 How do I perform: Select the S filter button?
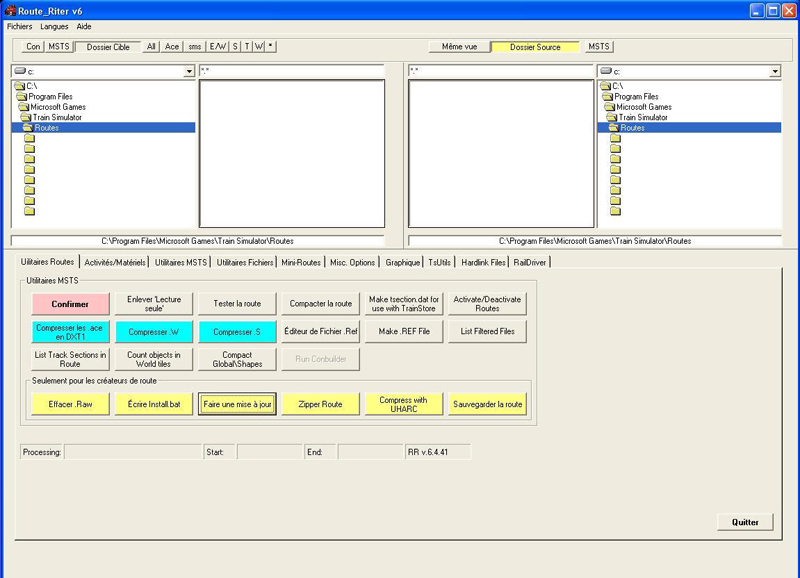(235, 46)
